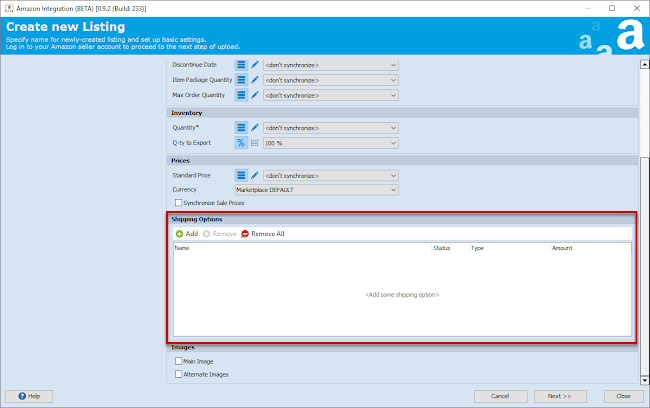Click the Help question mark button
650x408 pixels.
click(29, 396)
